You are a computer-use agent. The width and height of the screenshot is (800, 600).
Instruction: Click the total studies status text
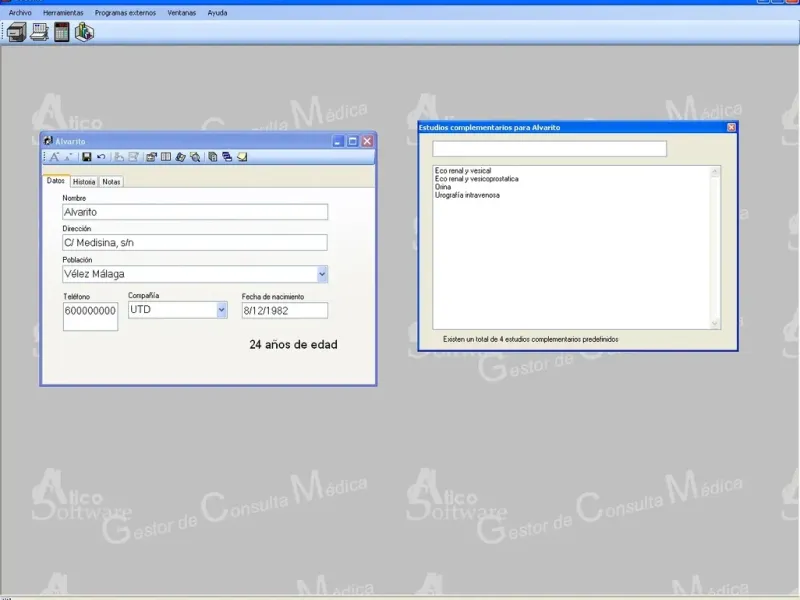(x=531, y=339)
